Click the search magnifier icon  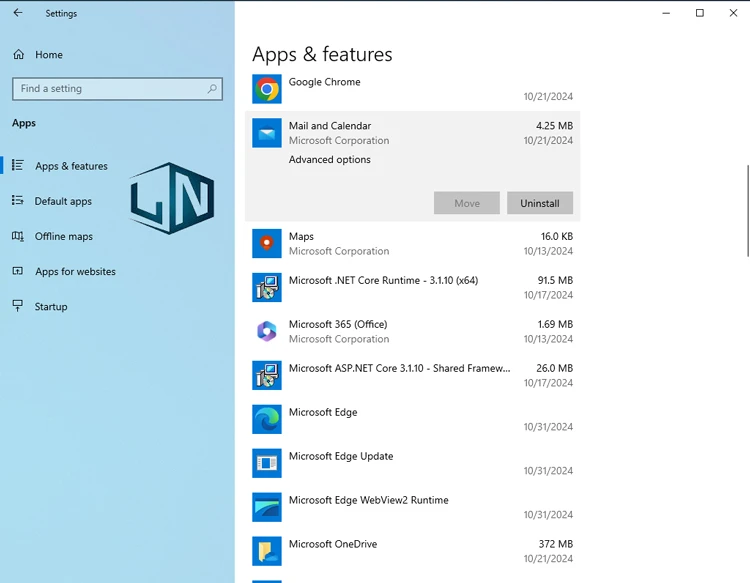(212, 88)
